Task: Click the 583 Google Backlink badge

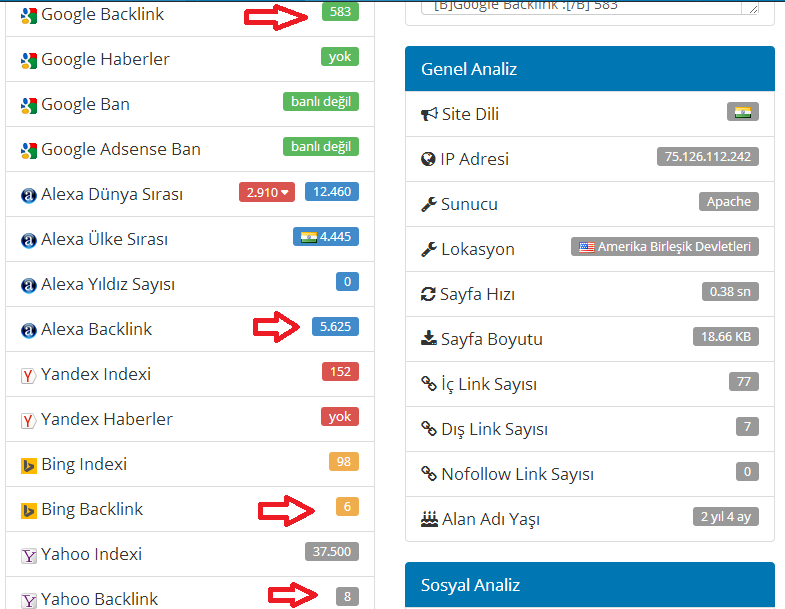Action: click(340, 12)
